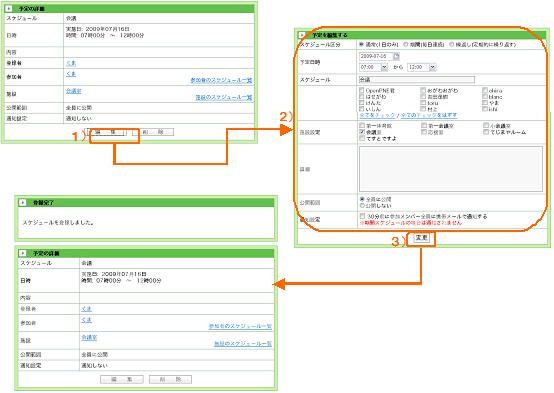
Task: Click the スケジュール title field containing 会議
Action: click(x=417, y=80)
